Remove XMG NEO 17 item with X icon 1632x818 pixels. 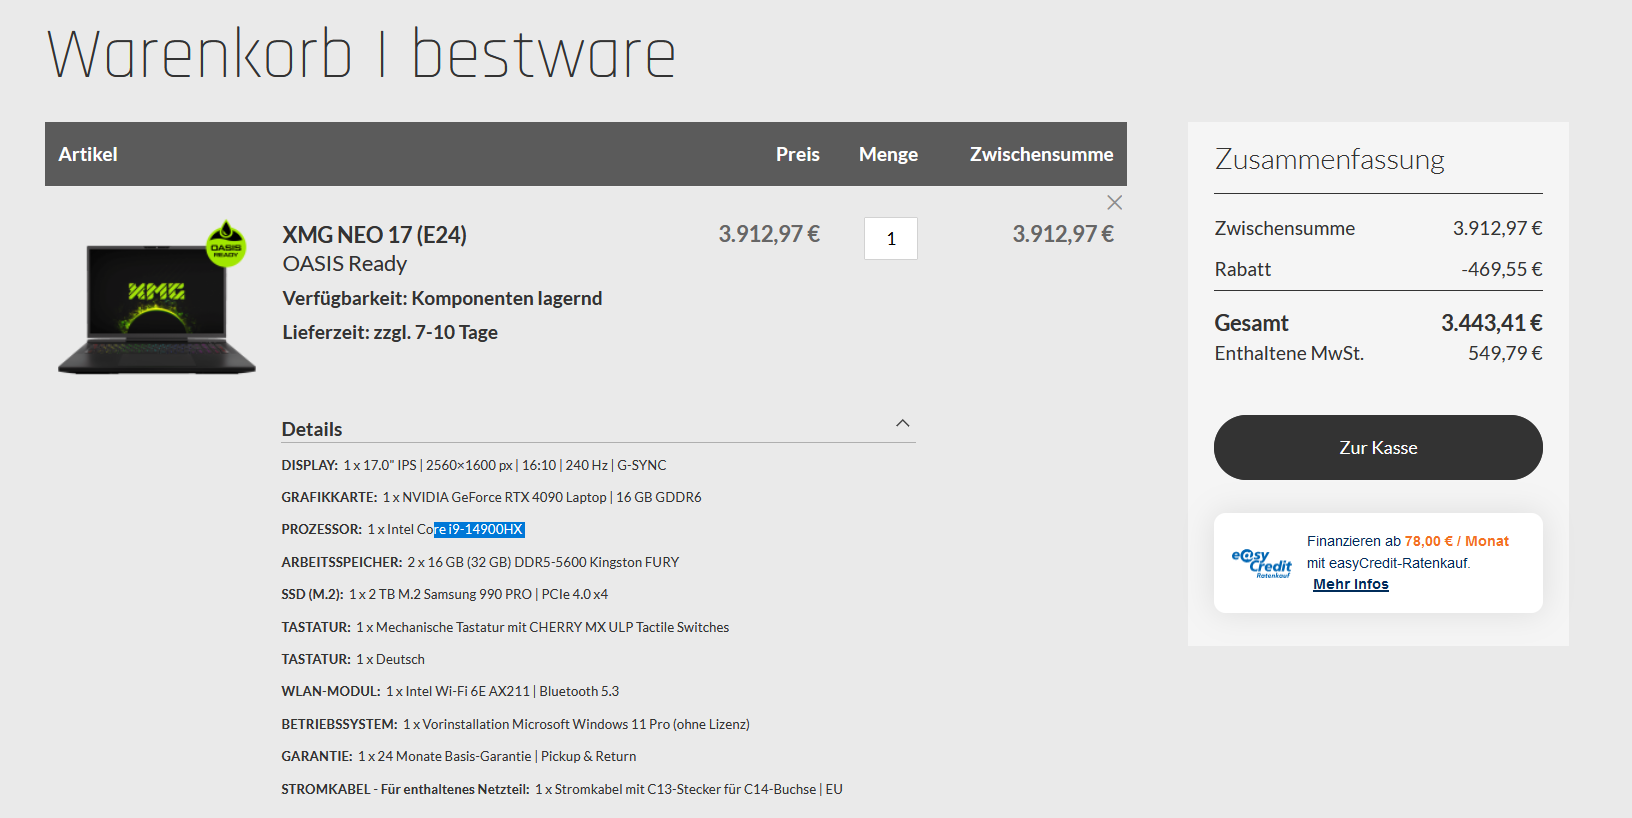pyautogui.click(x=1114, y=202)
